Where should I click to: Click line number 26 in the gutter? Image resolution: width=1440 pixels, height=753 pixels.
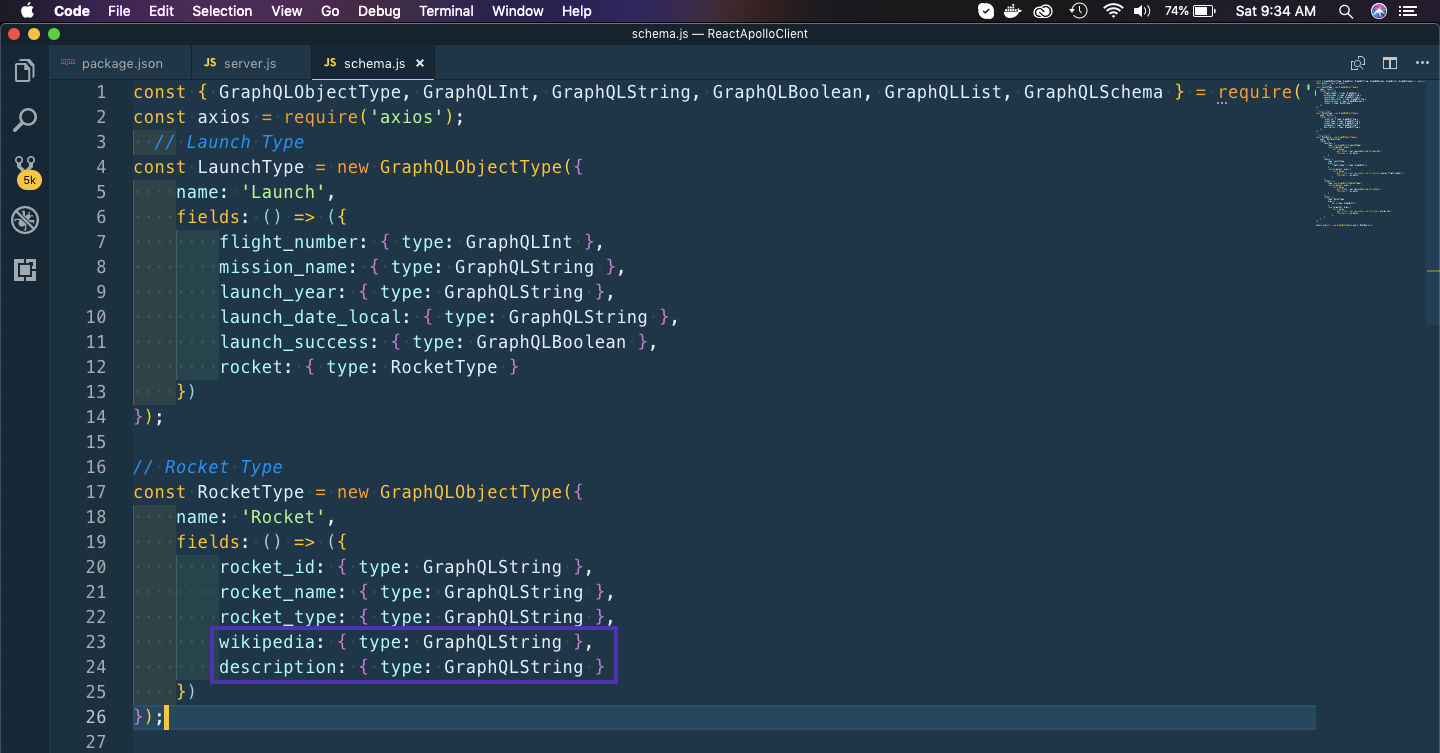pos(96,717)
